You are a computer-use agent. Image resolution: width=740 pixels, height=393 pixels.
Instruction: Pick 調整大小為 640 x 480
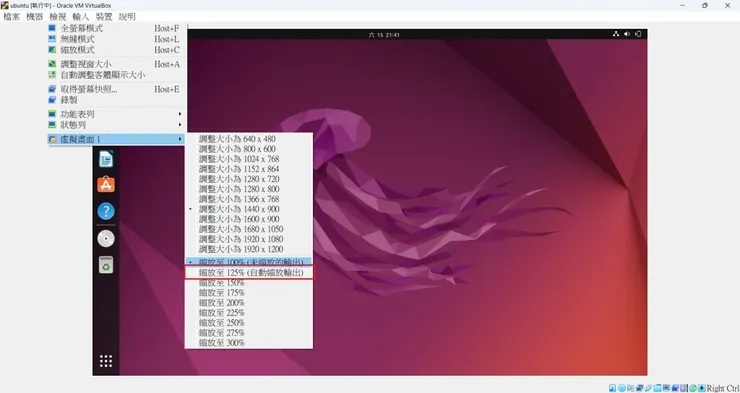(x=249, y=139)
